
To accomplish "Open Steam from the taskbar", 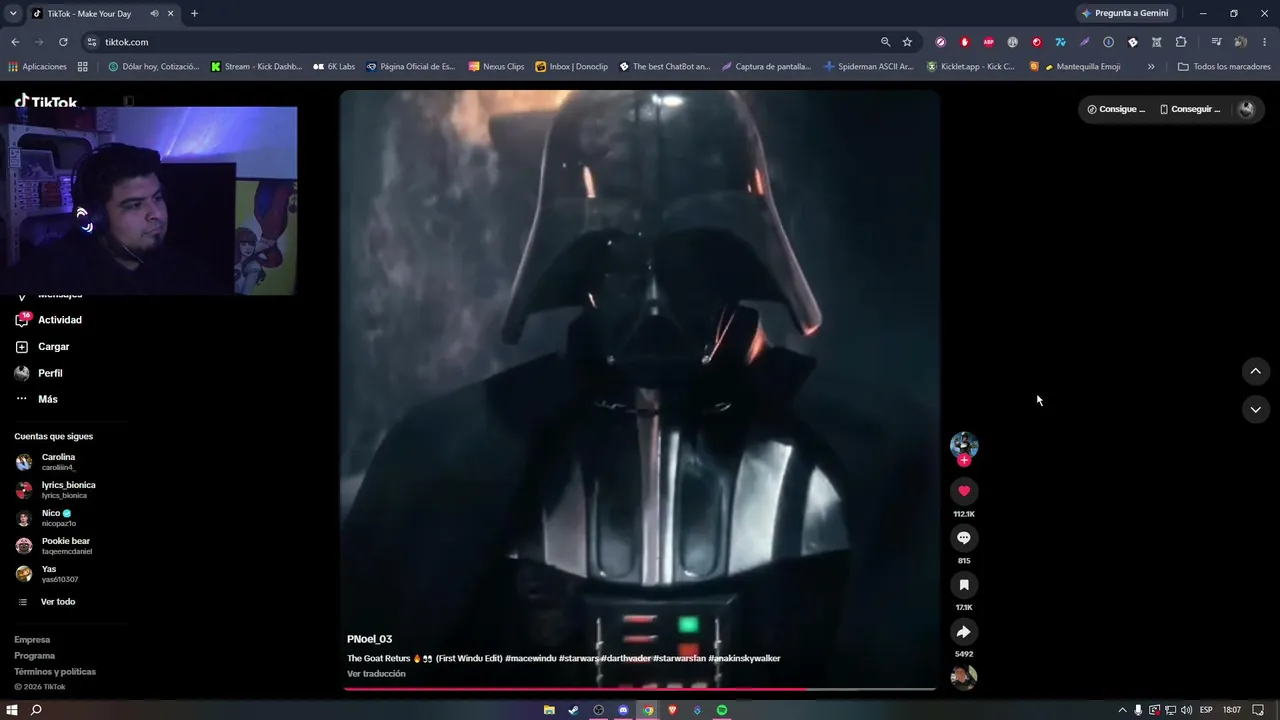I will [x=573, y=710].
